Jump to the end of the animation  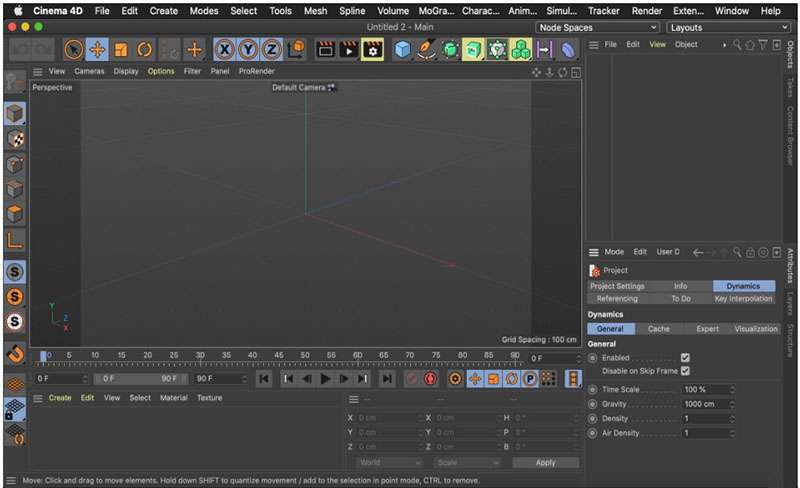click(x=386, y=379)
